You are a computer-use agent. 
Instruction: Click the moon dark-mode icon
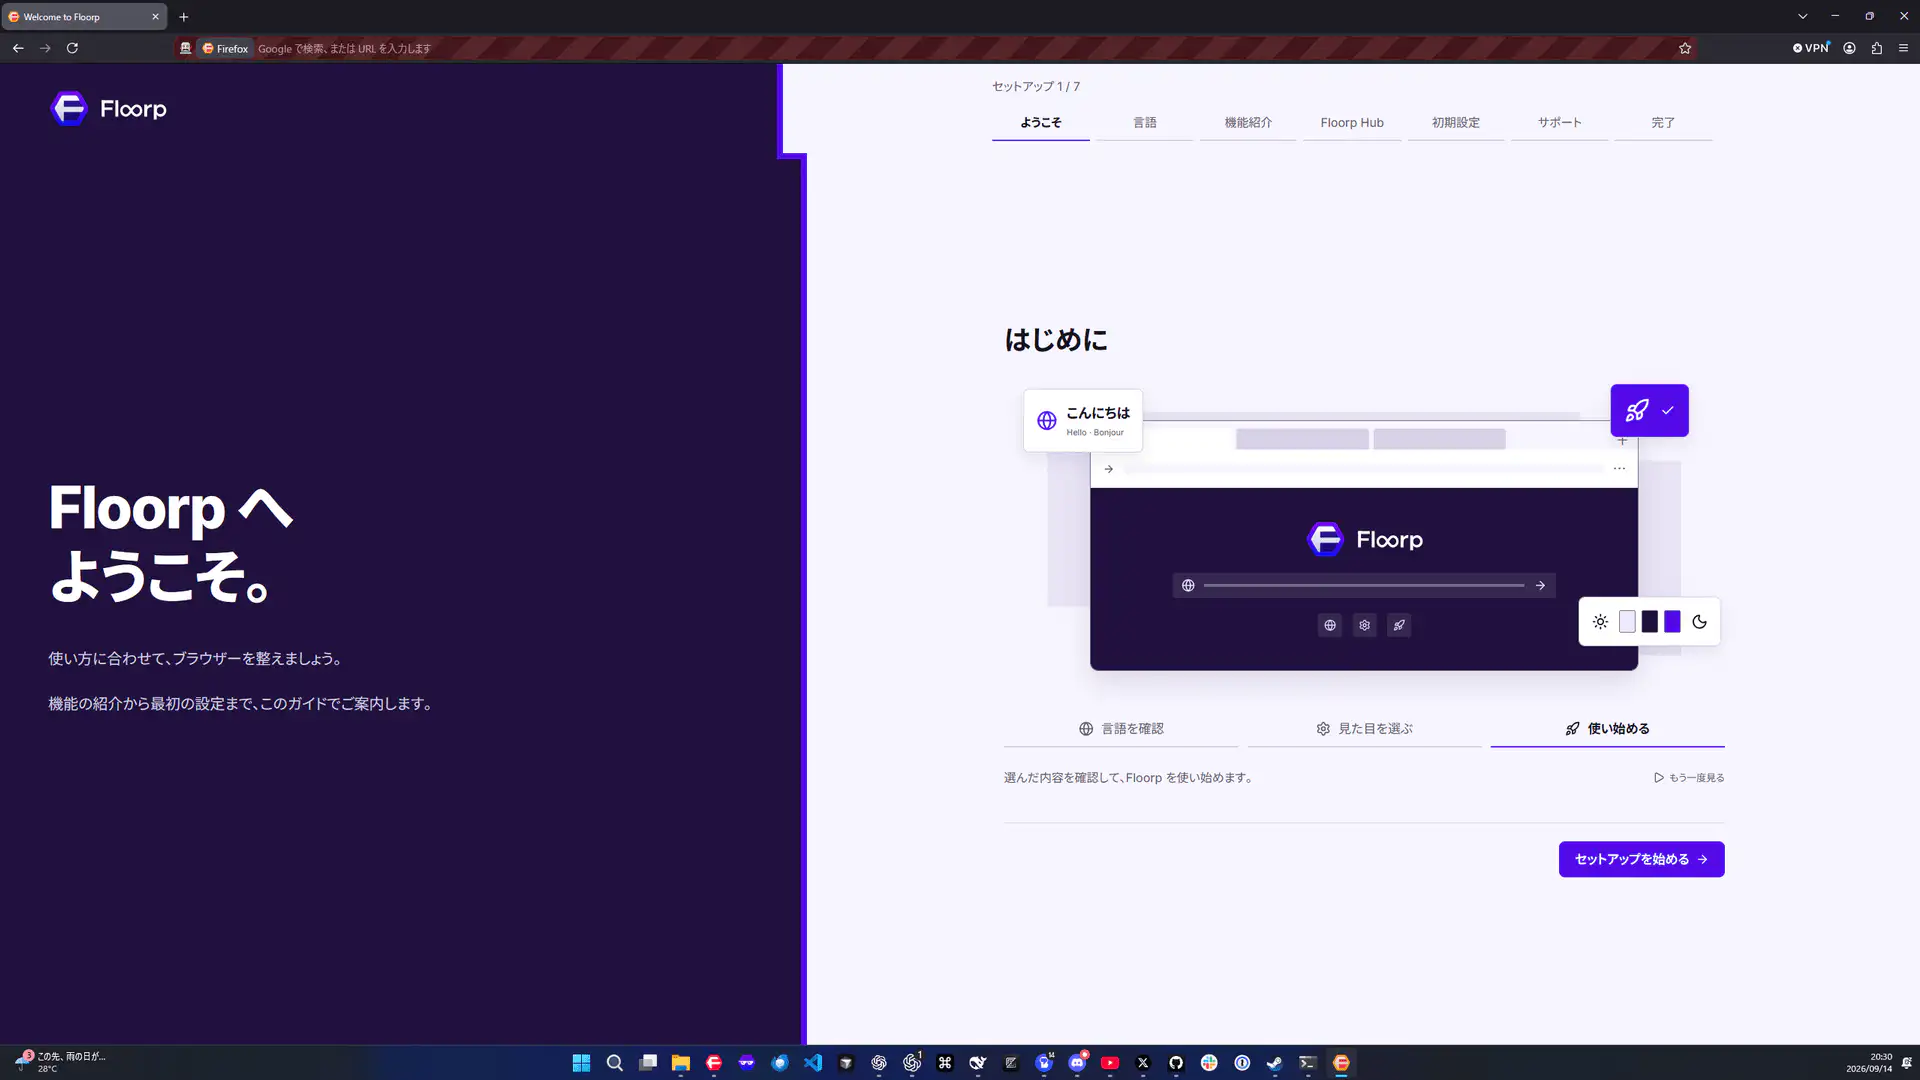[1699, 622]
